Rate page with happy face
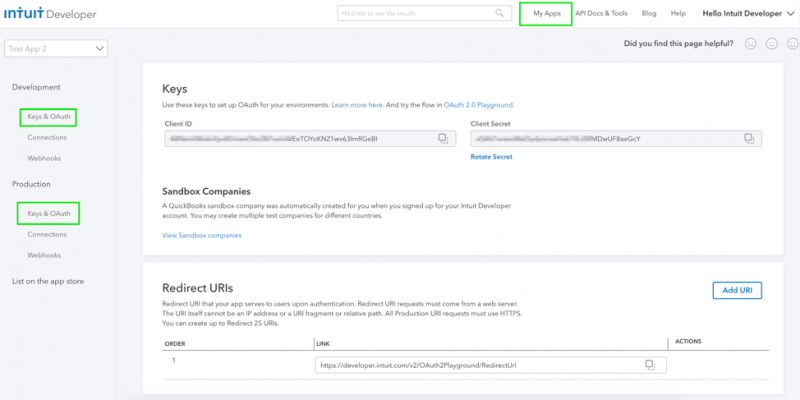Viewport: 800px width, 400px height. tap(792, 44)
